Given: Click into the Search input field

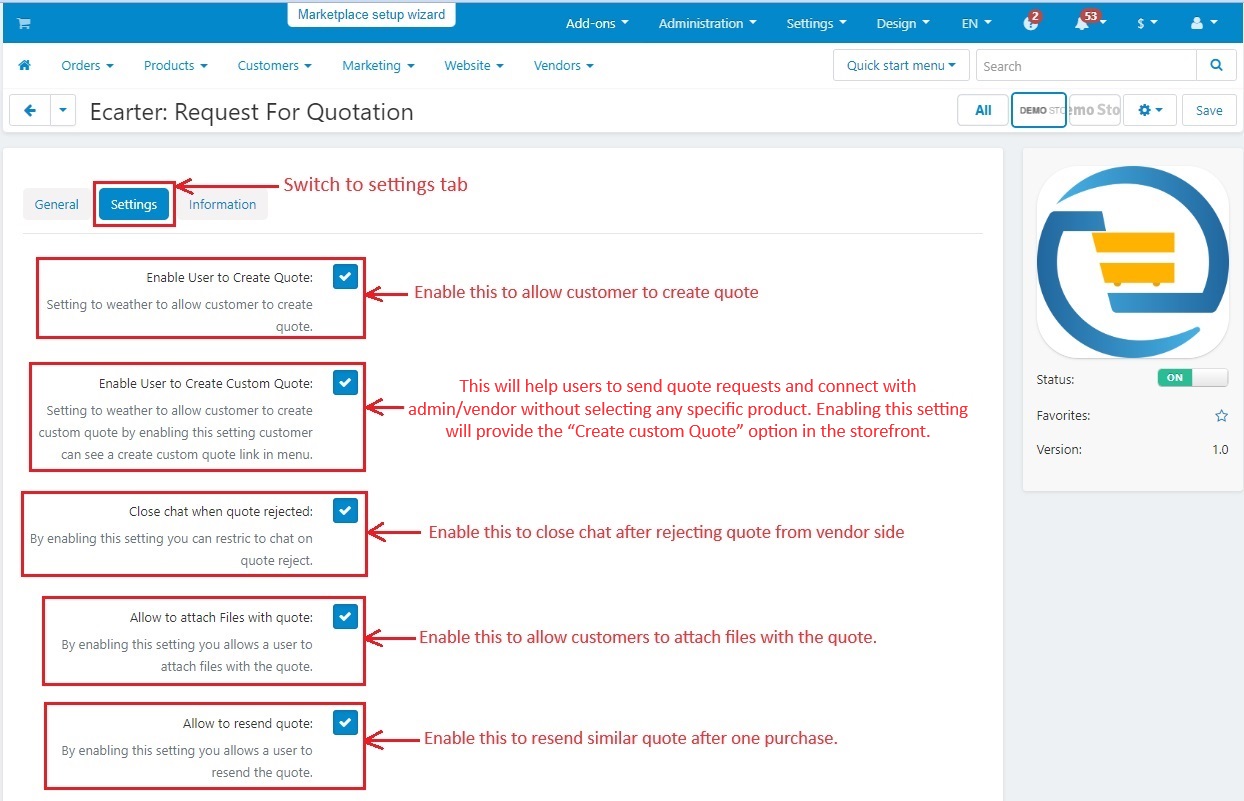Looking at the screenshot, I should tap(1086, 65).
